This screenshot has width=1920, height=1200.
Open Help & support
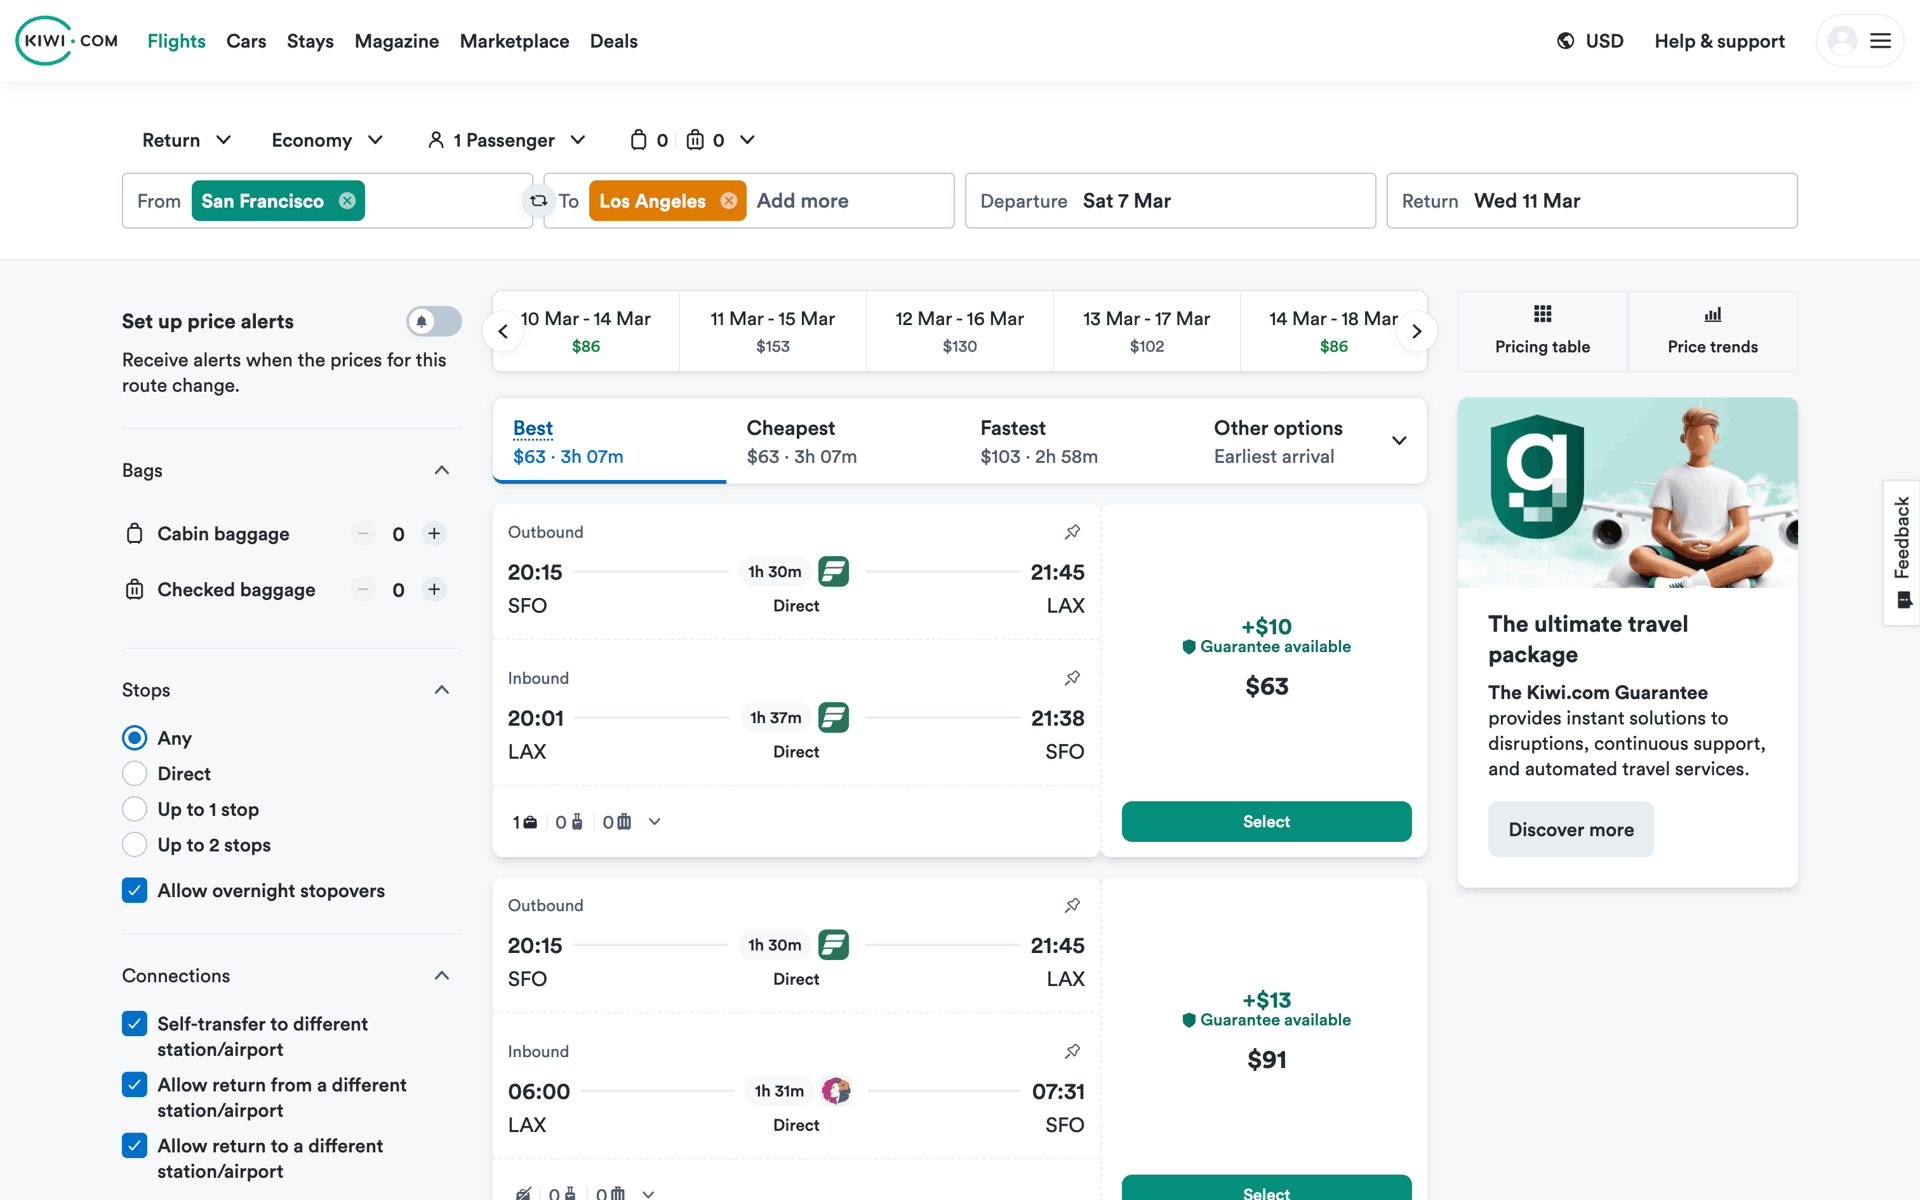click(1719, 41)
